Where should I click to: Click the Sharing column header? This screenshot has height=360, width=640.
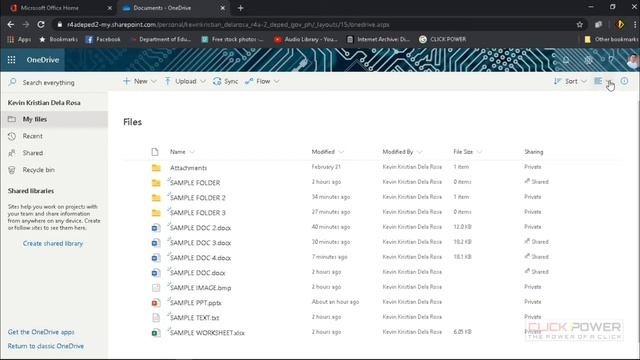533,152
